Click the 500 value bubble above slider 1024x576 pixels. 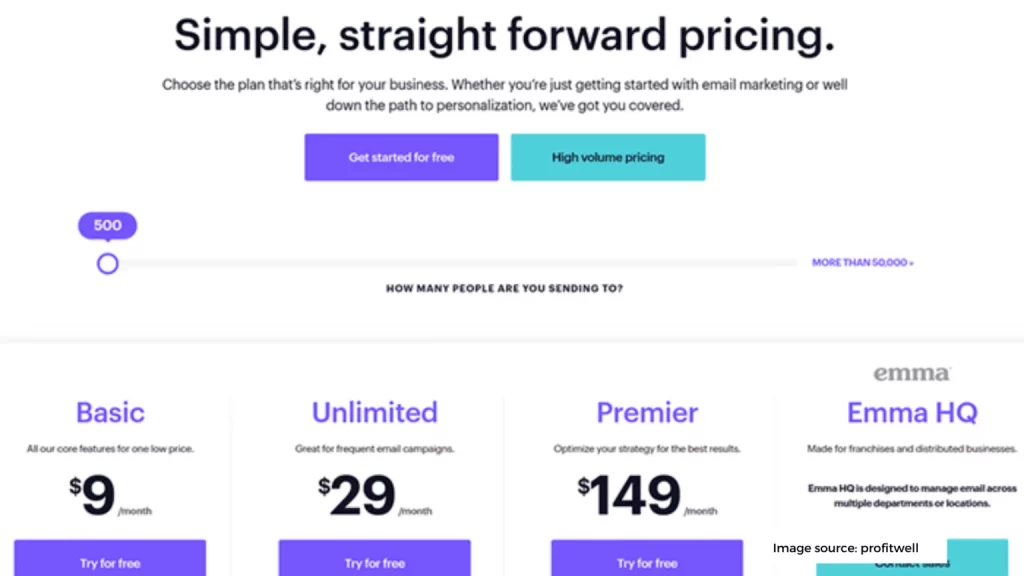[x=108, y=225]
